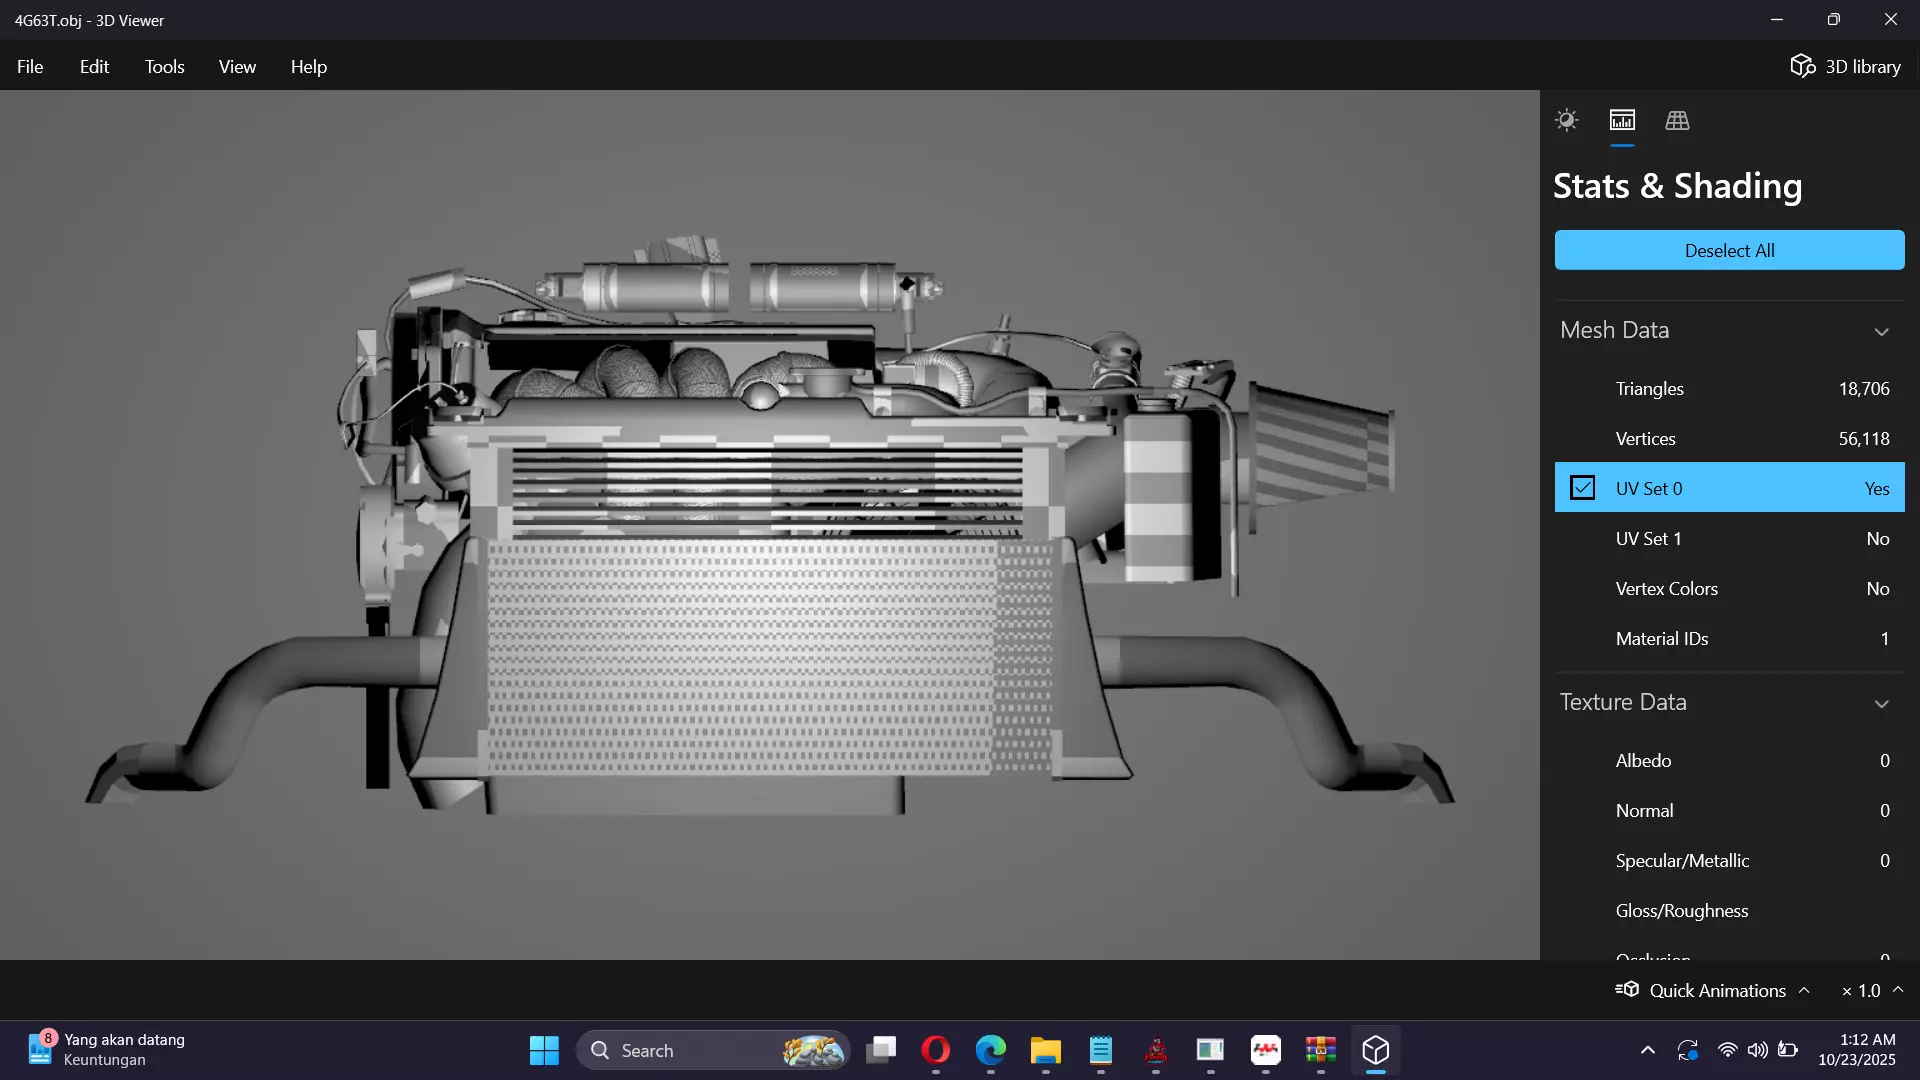
Task: Click the Deselect All button
Action: coord(1729,250)
